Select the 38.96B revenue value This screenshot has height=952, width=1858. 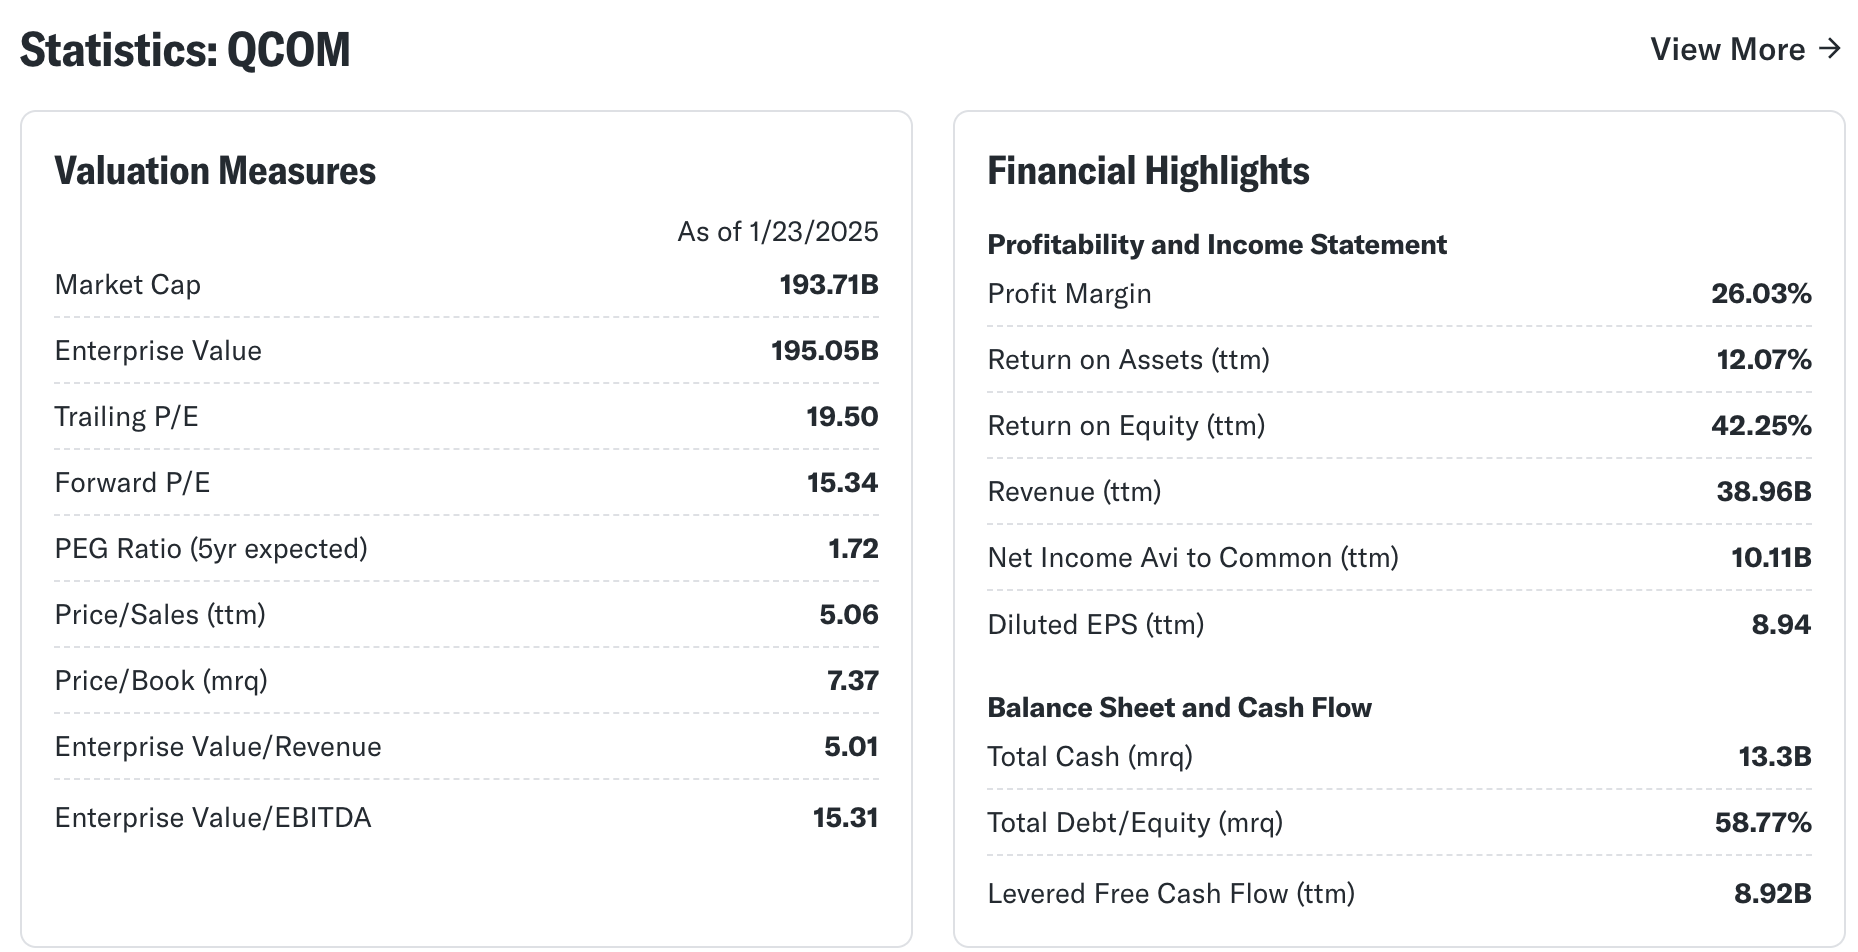pyautogui.click(x=1764, y=492)
